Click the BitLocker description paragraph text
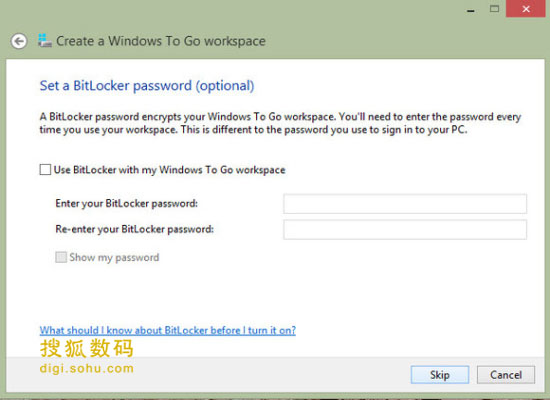Screen dimensions: 550x400 pos(280,123)
